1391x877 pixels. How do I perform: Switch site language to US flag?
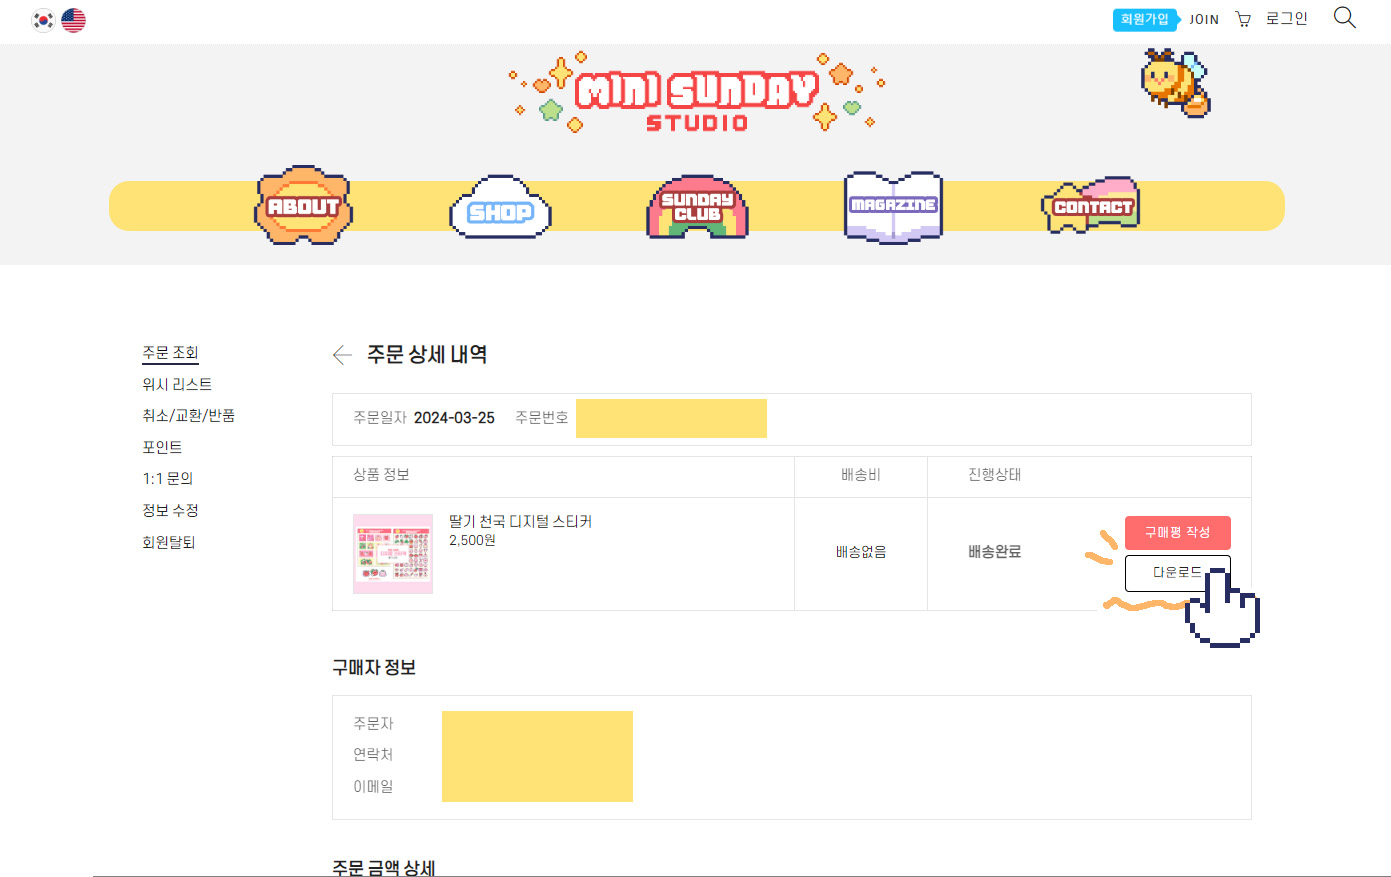coord(74,20)
